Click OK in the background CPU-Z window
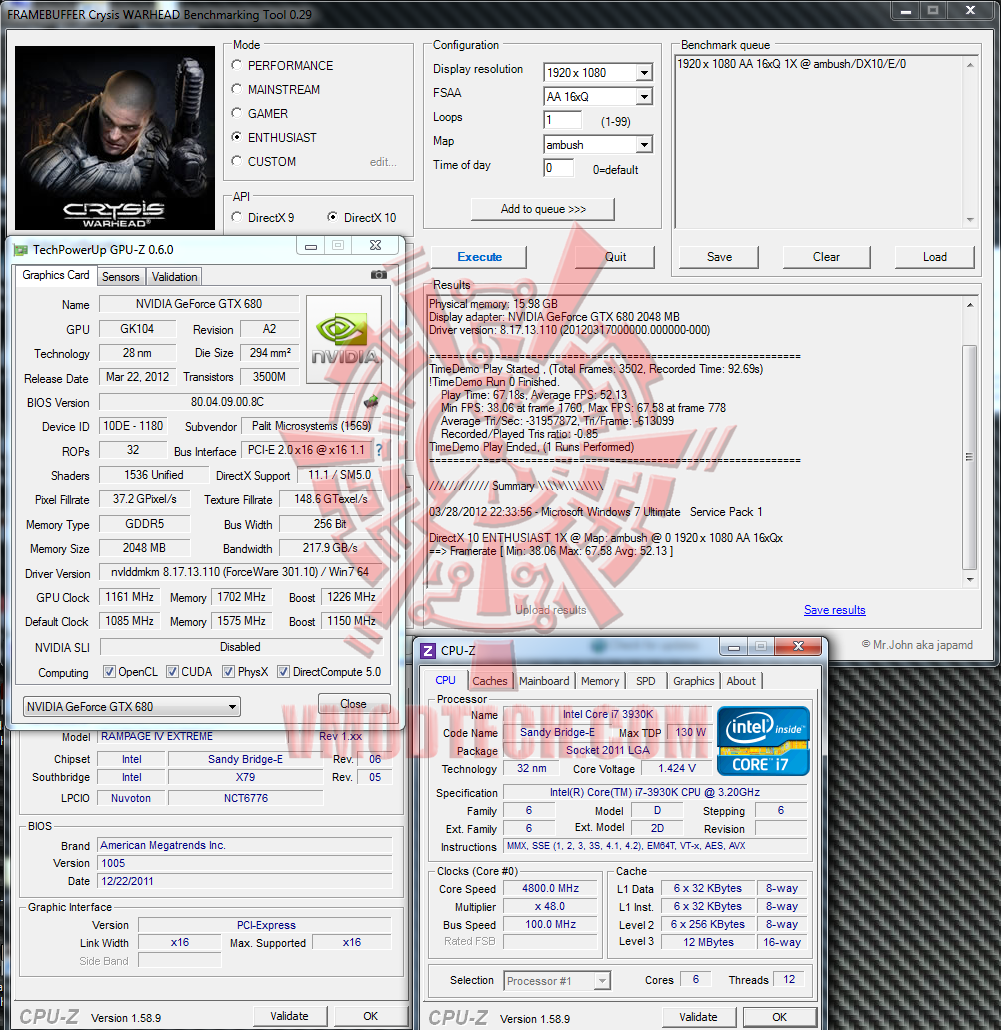Image resolution: width=1001 pixels, height=1030 pixels. click(x=370, y=1016)
